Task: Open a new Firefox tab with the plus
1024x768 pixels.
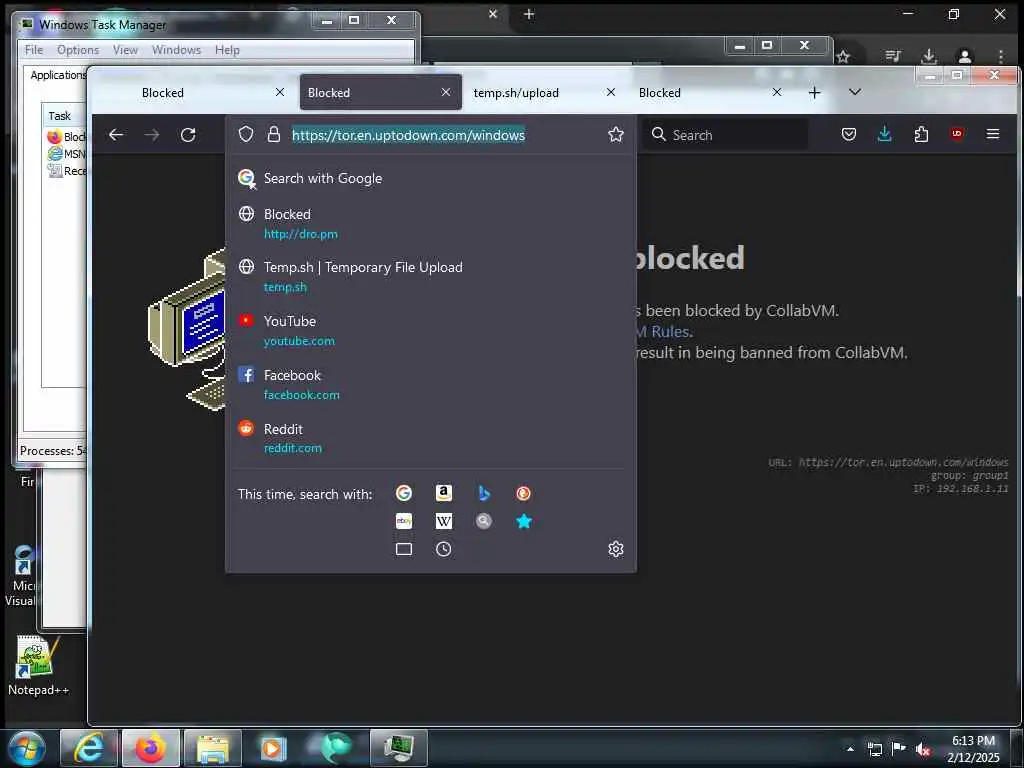Action: tap(814, 93)
